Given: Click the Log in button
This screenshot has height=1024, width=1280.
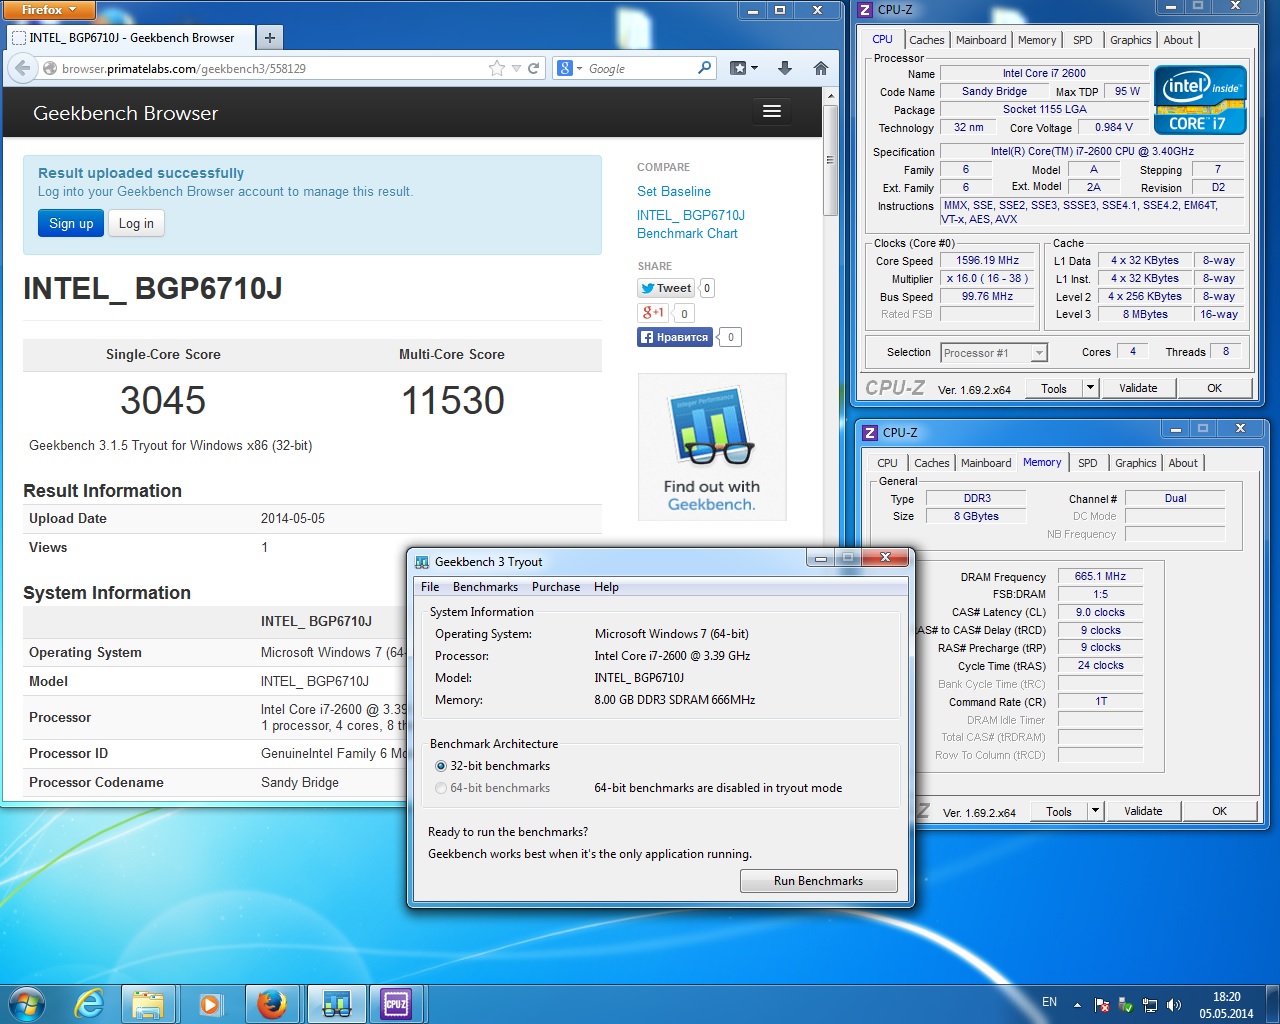Looking at the screenshot, I should 136,223.
